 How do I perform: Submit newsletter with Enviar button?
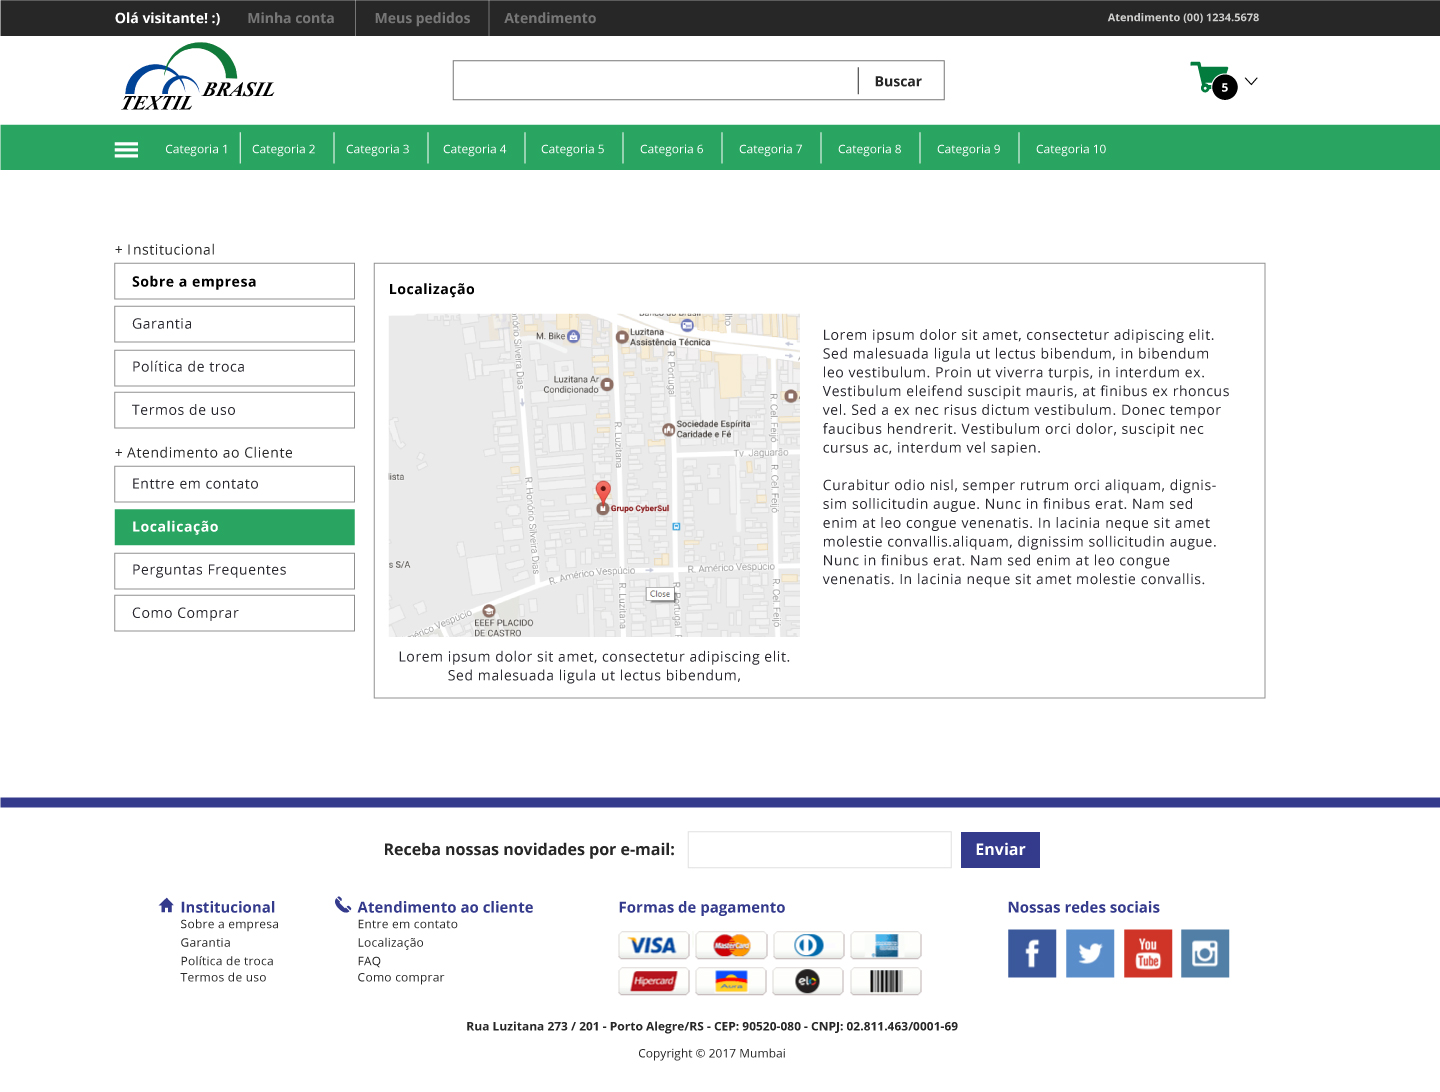coord(1000,850)
